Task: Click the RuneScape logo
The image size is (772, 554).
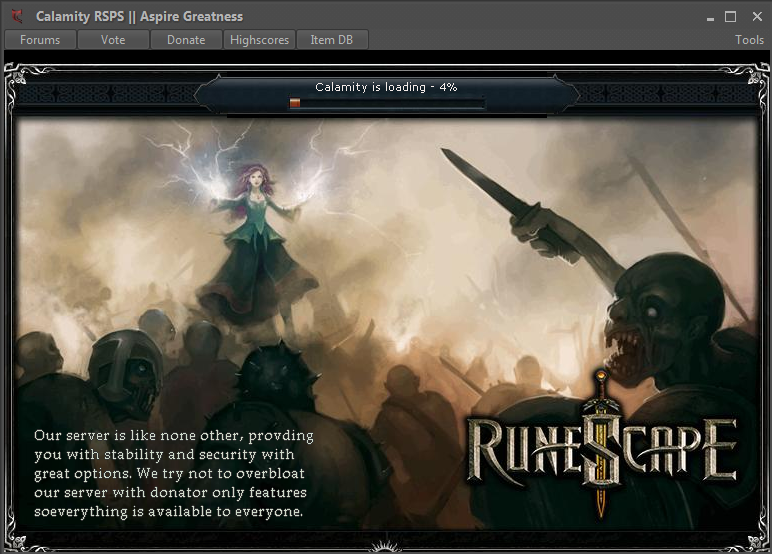Action: tap(601, 446)
